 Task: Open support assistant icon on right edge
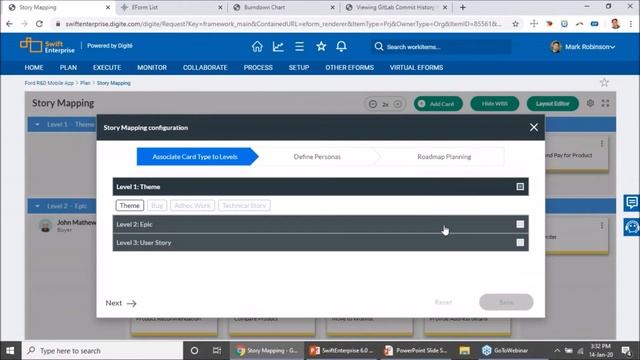[631, 227]
